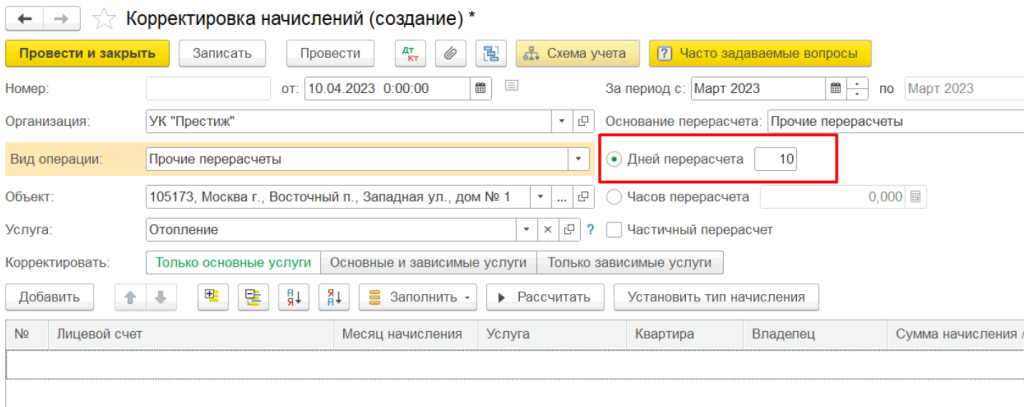The width and height of the screenshot is (1024, 407).
Task: Open calculator for Часов перерасчета
Action: coord(916,197)
